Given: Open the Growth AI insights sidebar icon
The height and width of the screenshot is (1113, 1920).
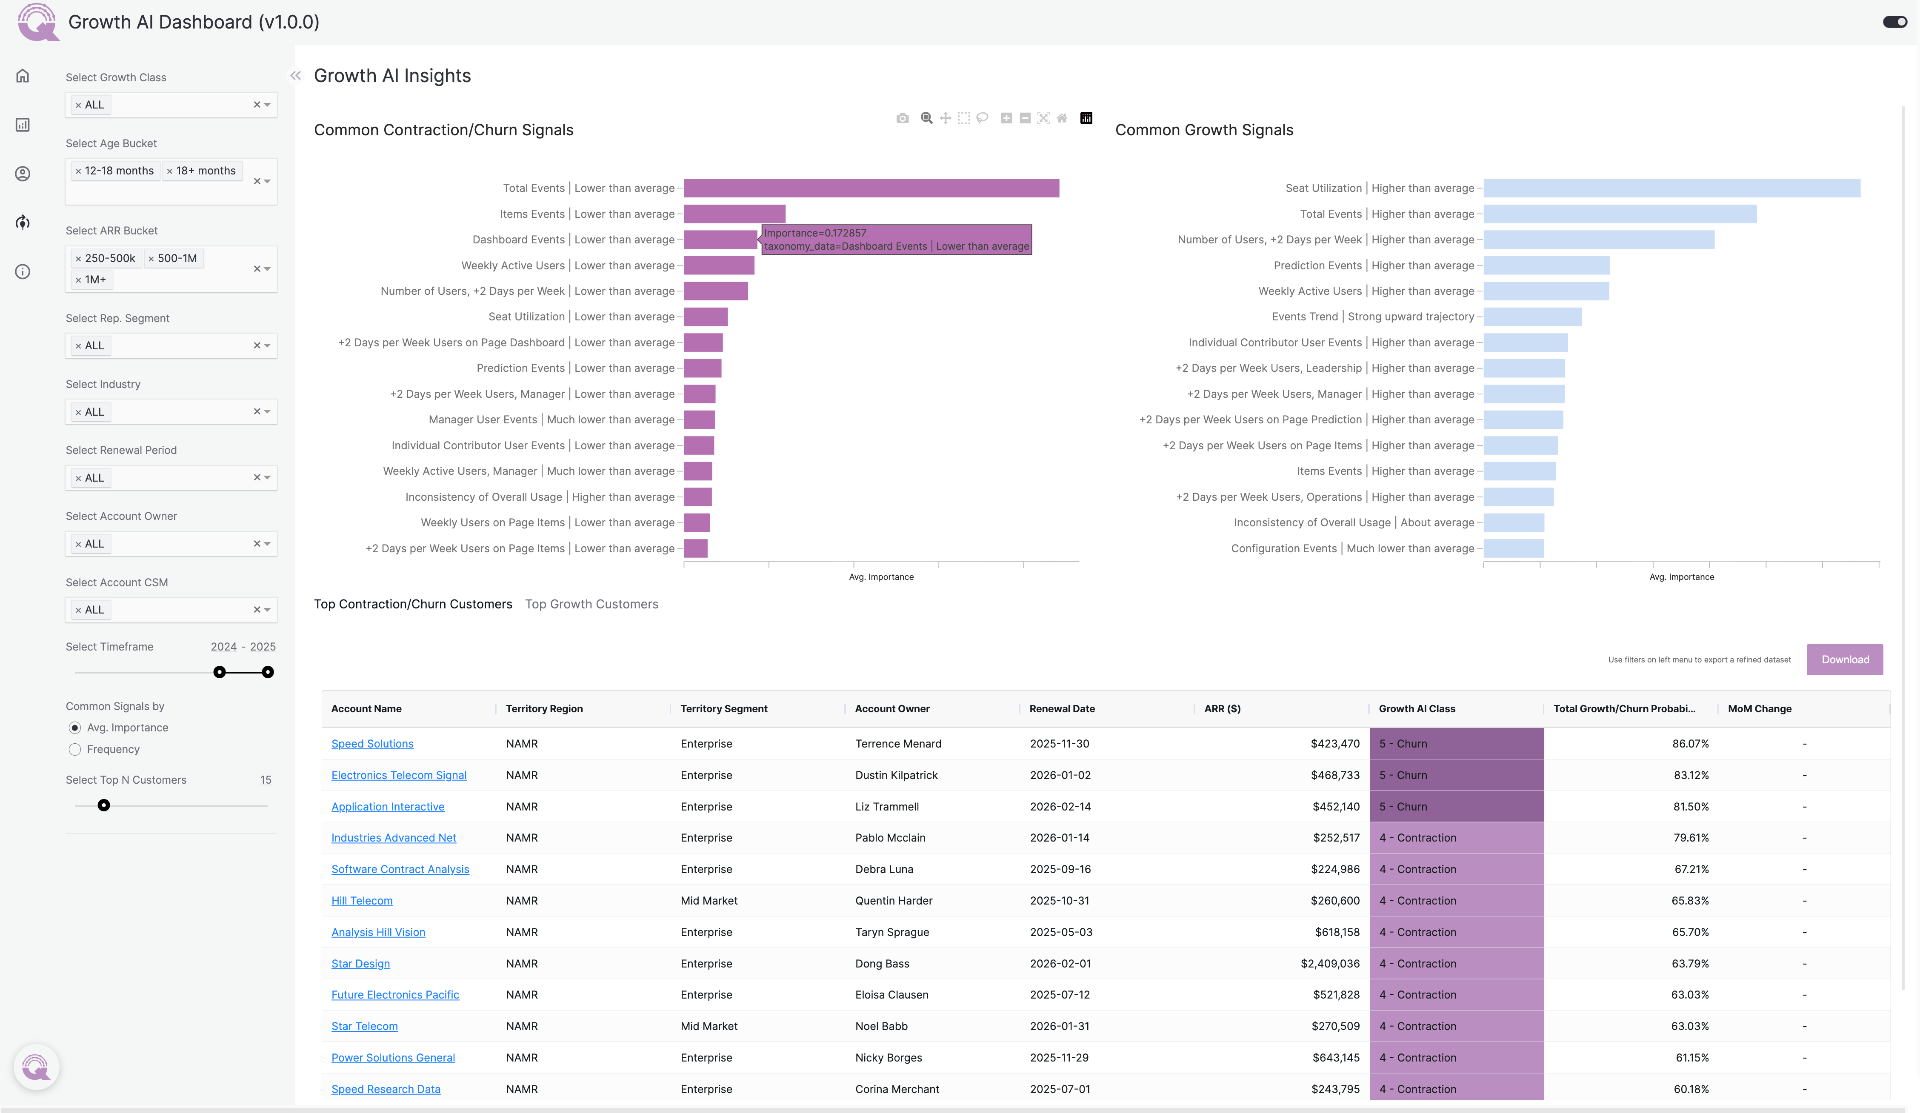Looking at the screenshot, I should (x=23, y=222).
